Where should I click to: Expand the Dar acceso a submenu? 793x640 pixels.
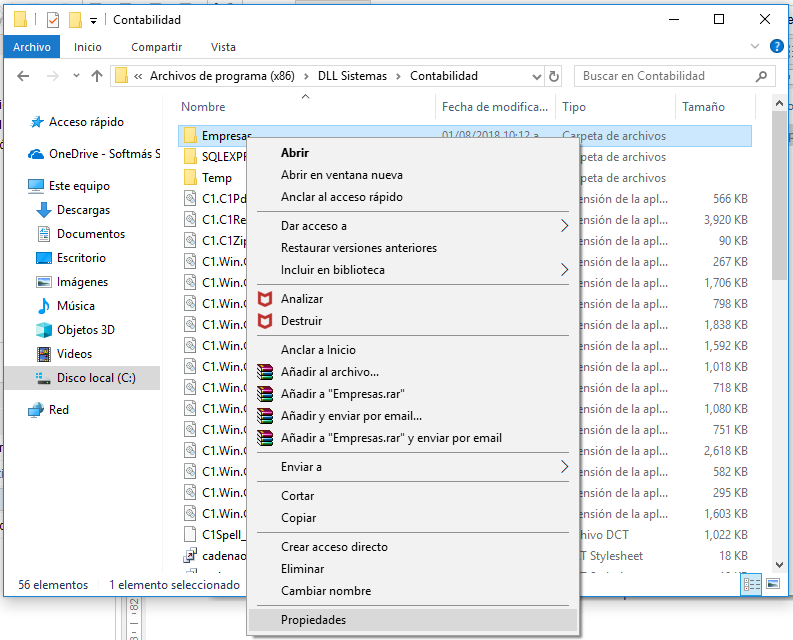(564, 226)
